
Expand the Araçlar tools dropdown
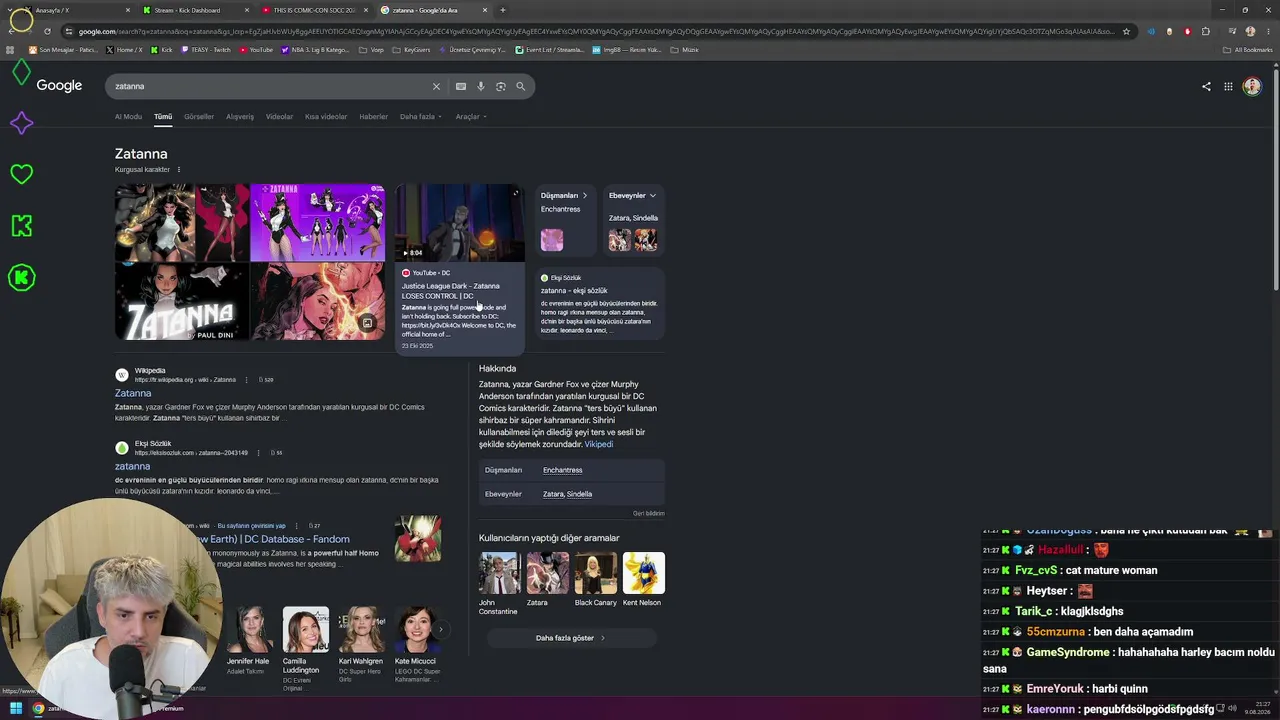click(471, 117)
